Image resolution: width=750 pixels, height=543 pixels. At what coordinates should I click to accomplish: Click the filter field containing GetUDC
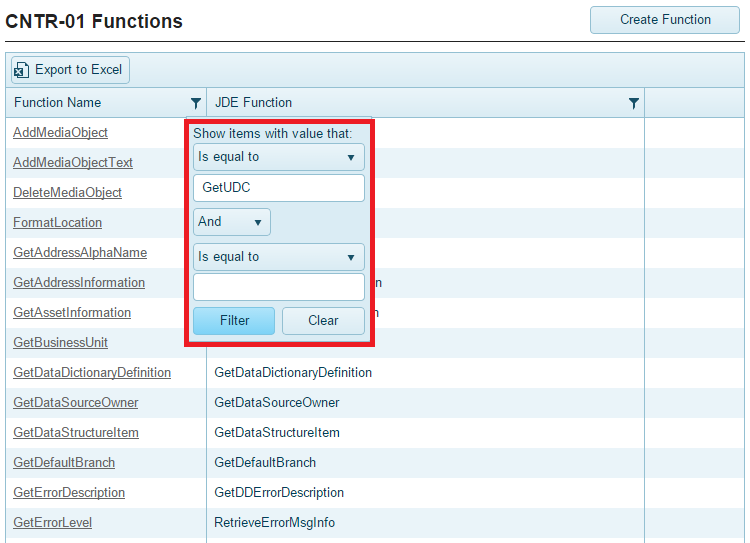[278, 188]
